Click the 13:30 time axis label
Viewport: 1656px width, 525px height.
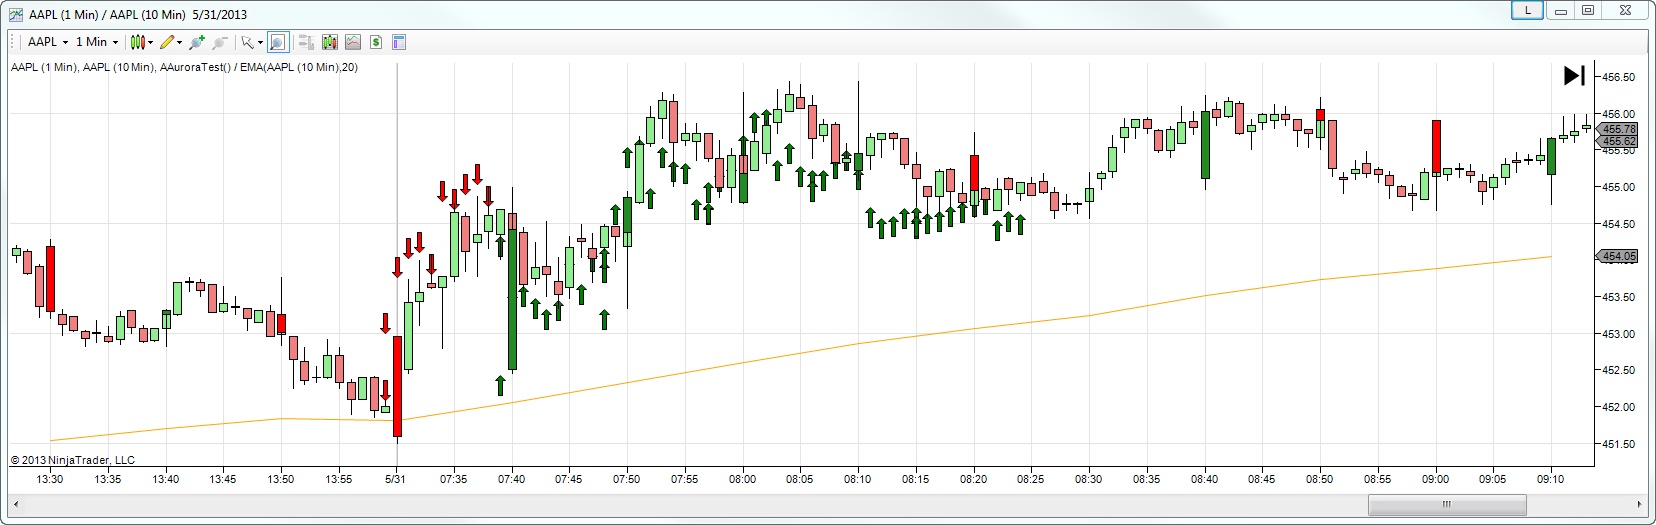pyautogui.click(x=50, y=479)
